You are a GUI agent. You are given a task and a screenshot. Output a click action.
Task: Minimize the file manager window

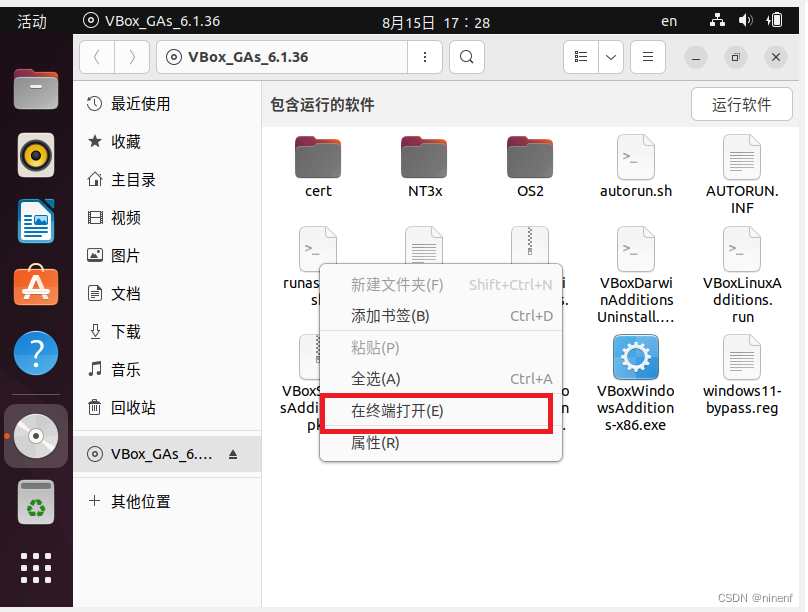pyautogui.click(x=696, y=57)
